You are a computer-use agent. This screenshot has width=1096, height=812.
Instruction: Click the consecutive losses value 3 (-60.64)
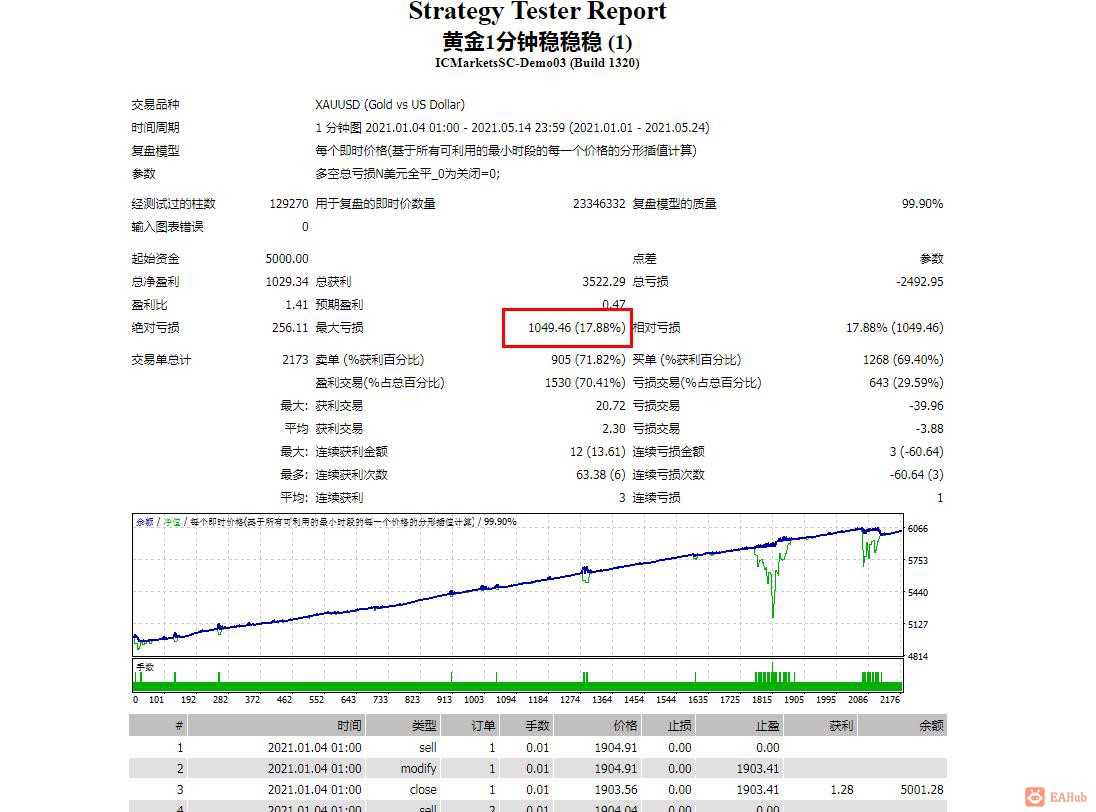(x=916, y=453)
